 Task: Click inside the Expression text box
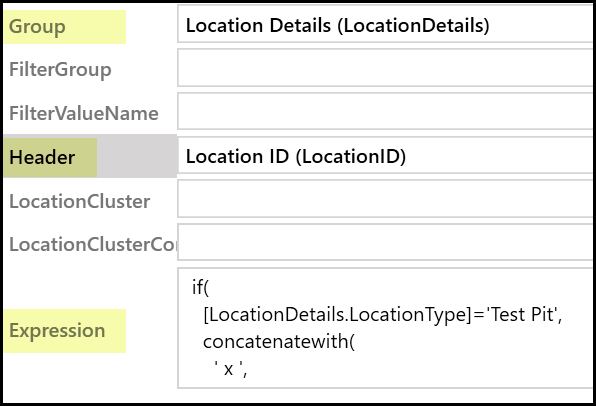[385, 328]
